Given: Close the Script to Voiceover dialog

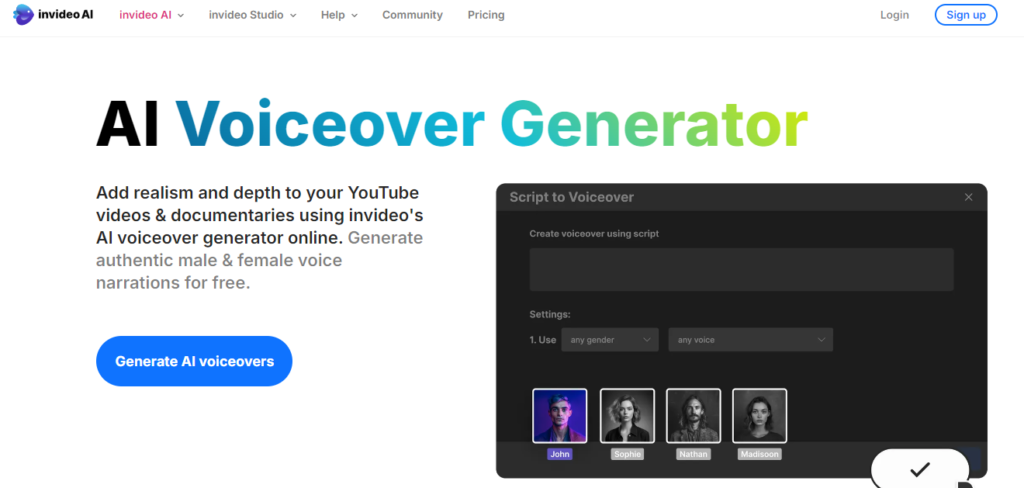Looking at the screenshot, I should click(x=968, y=197).
